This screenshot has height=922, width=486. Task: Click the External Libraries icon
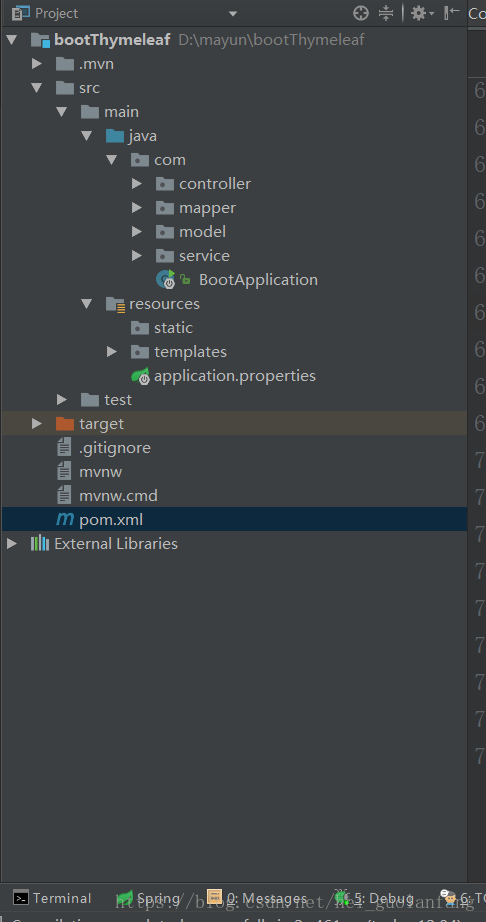(x=40, y=543)
